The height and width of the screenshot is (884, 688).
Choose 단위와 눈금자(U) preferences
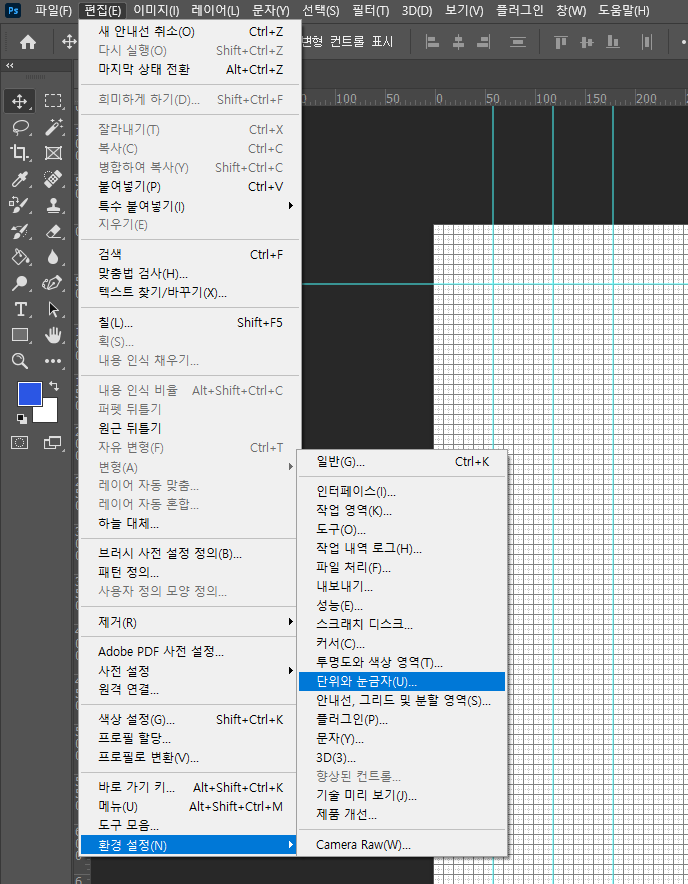402,681
